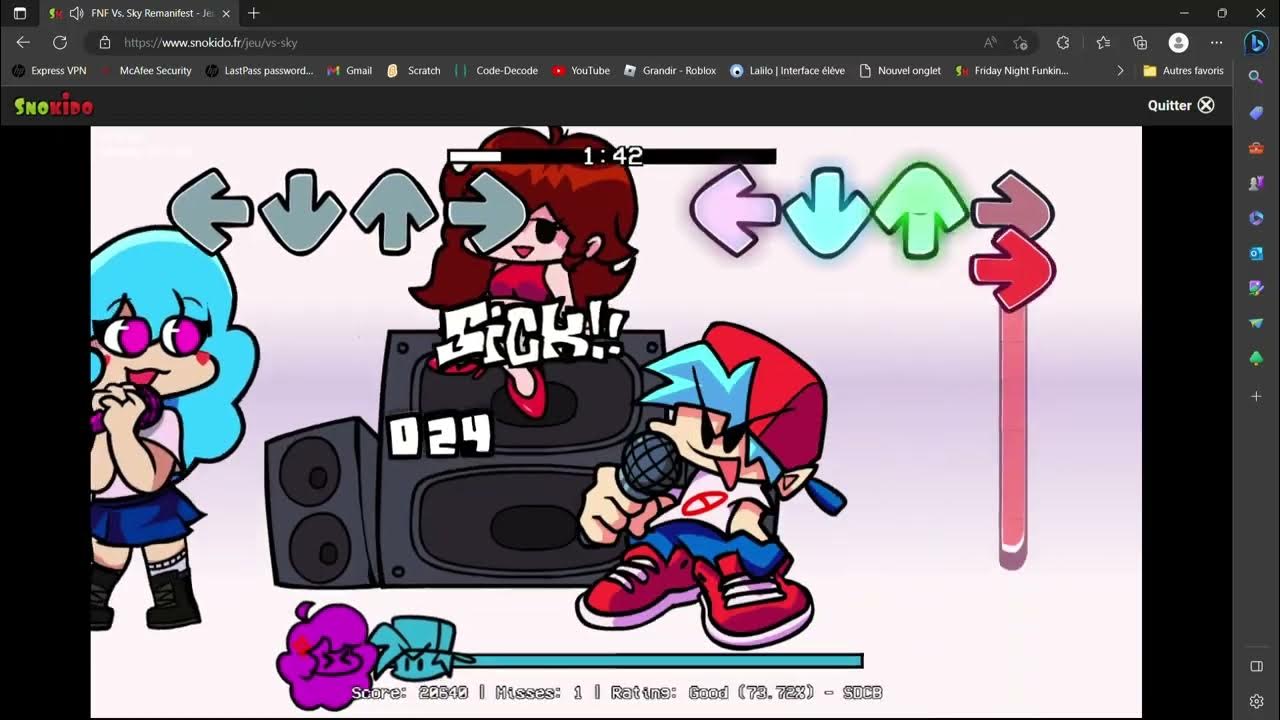Open sidebar settings gear icon
The height and width of the screenshot is (720, 1280).
tap(1256, 701)
